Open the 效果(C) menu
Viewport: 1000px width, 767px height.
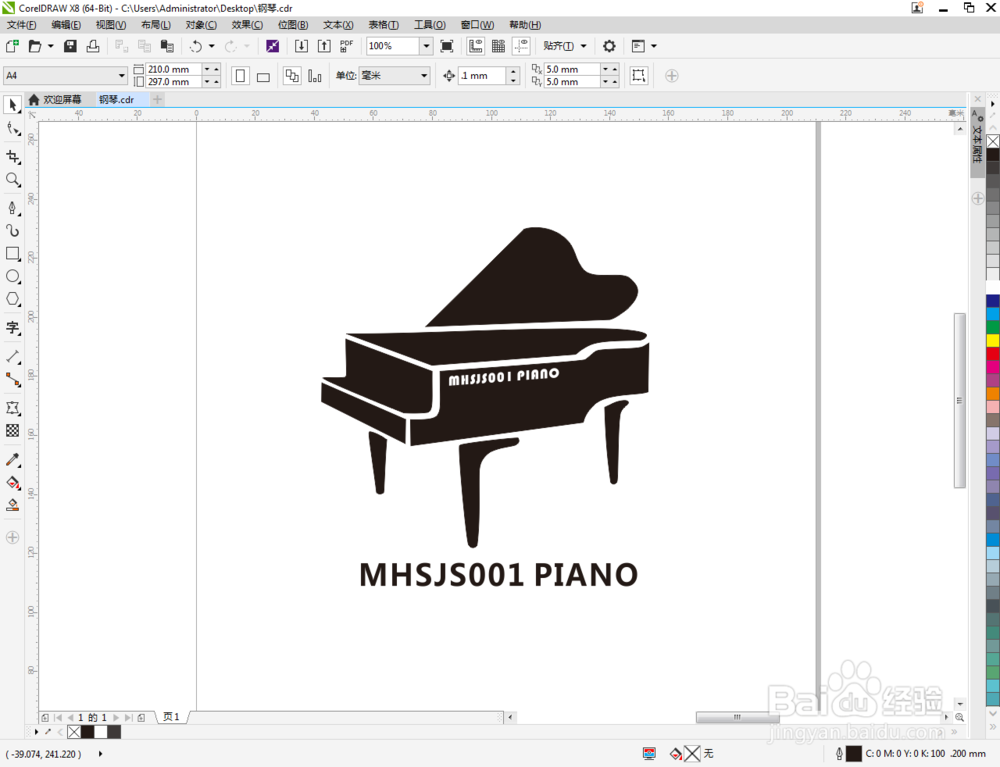coord(247,25)
